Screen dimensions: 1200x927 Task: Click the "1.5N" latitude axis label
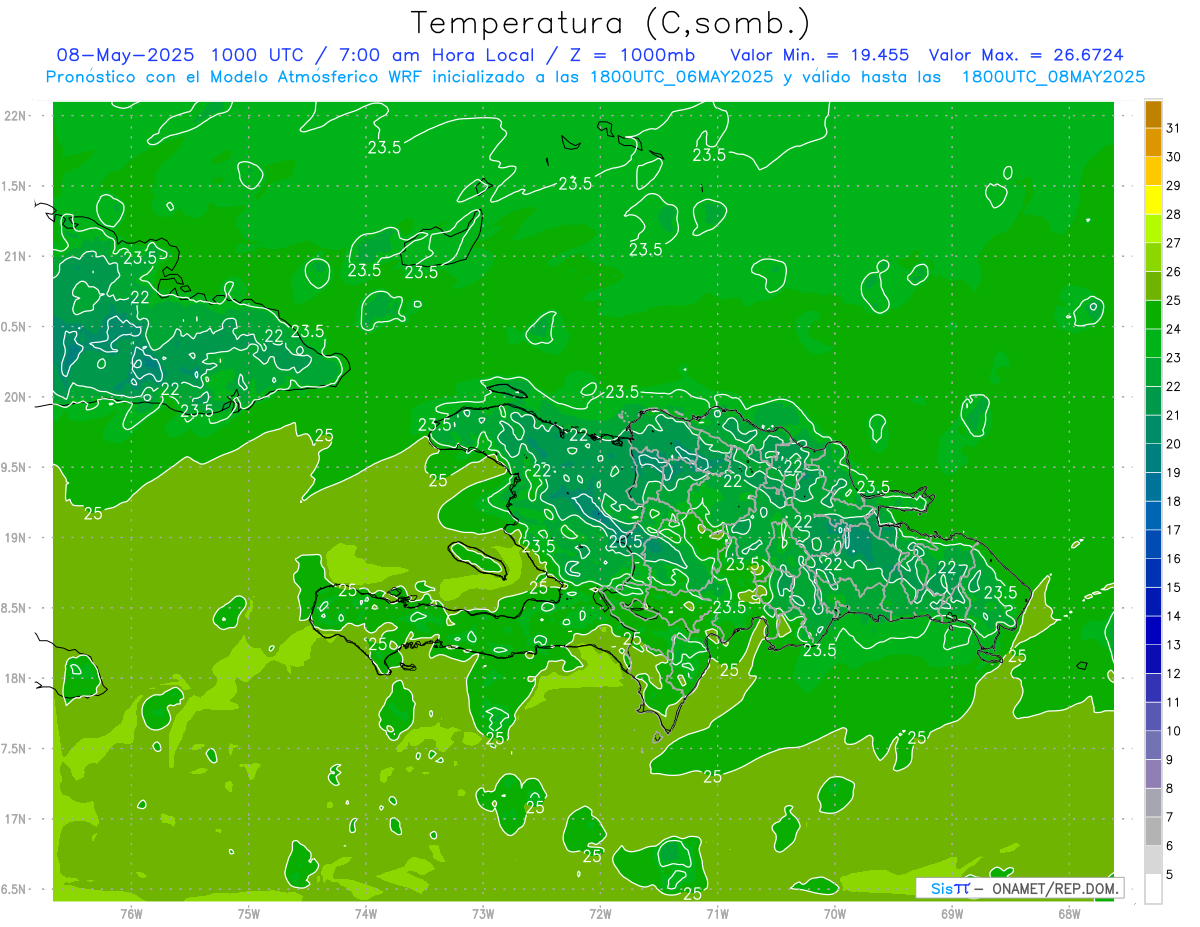[x=14, y=186]
